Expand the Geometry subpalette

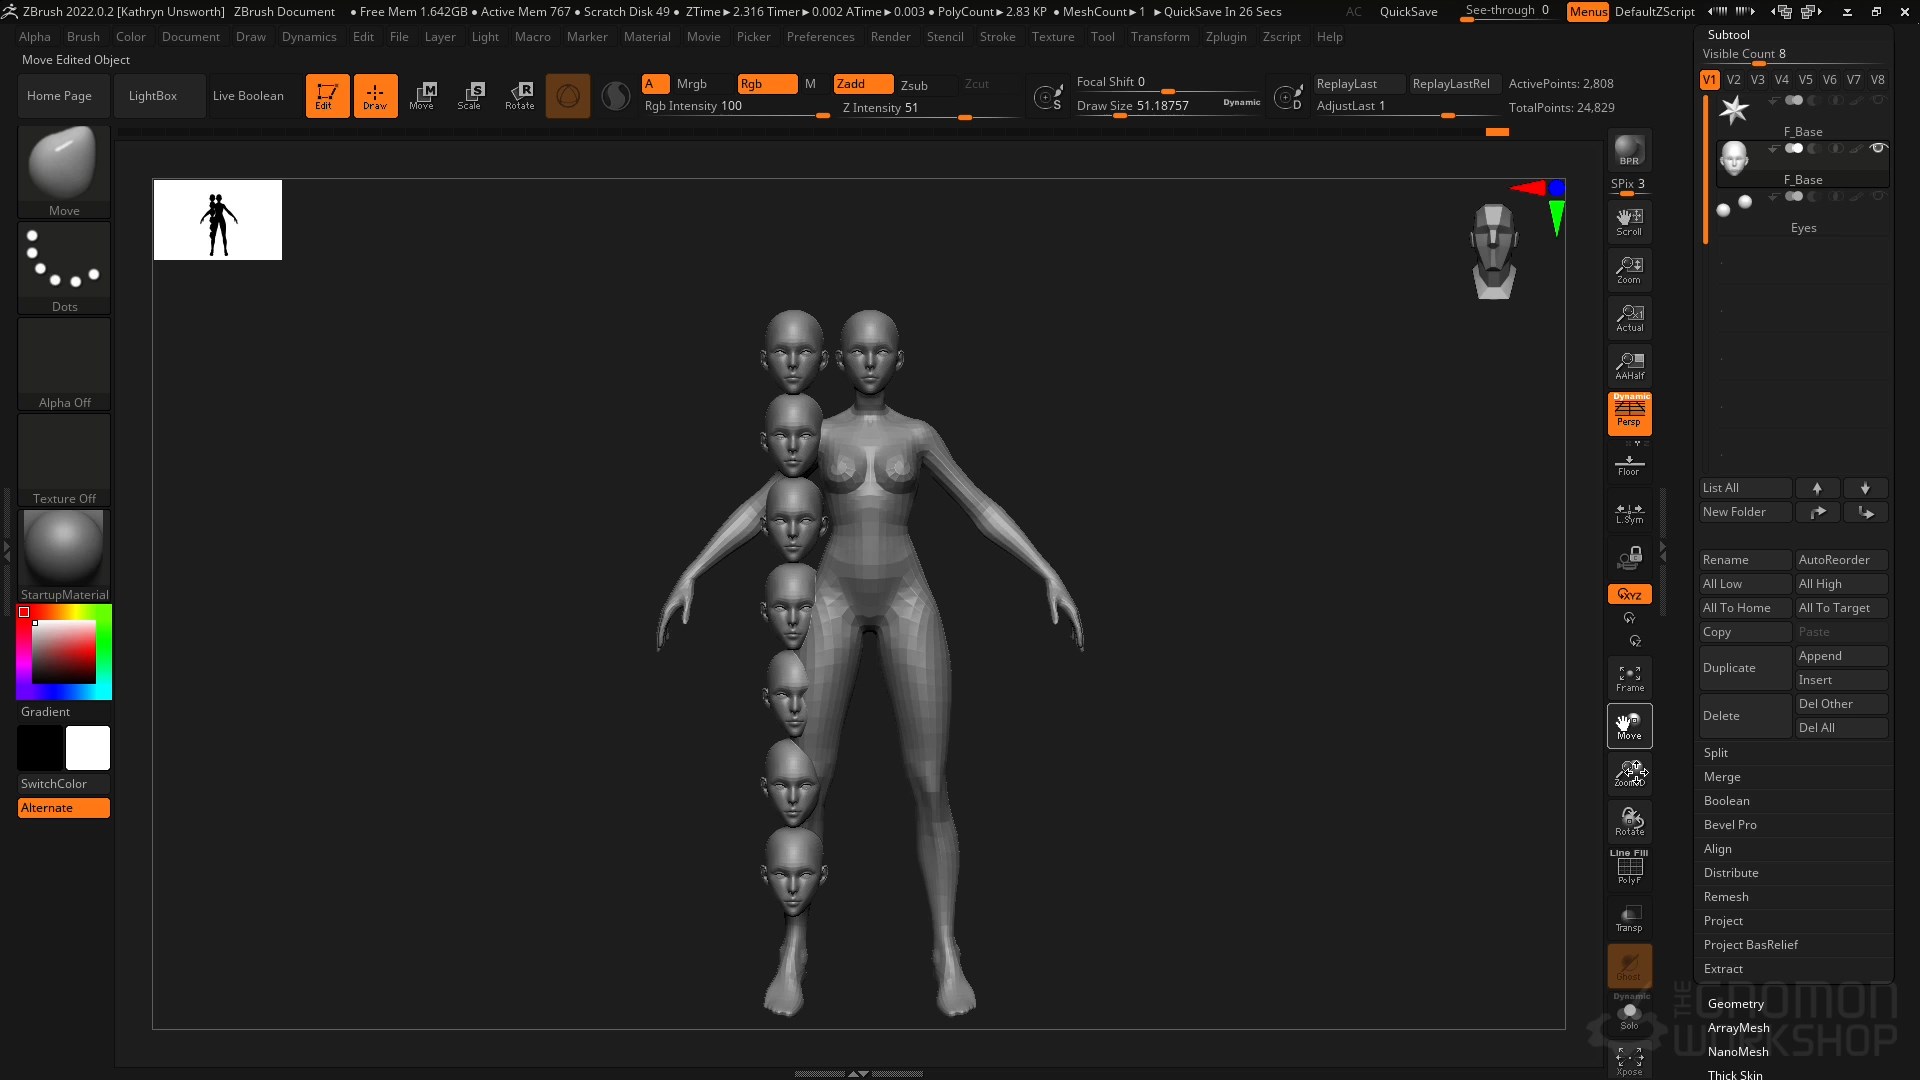coord(1735,1004)
